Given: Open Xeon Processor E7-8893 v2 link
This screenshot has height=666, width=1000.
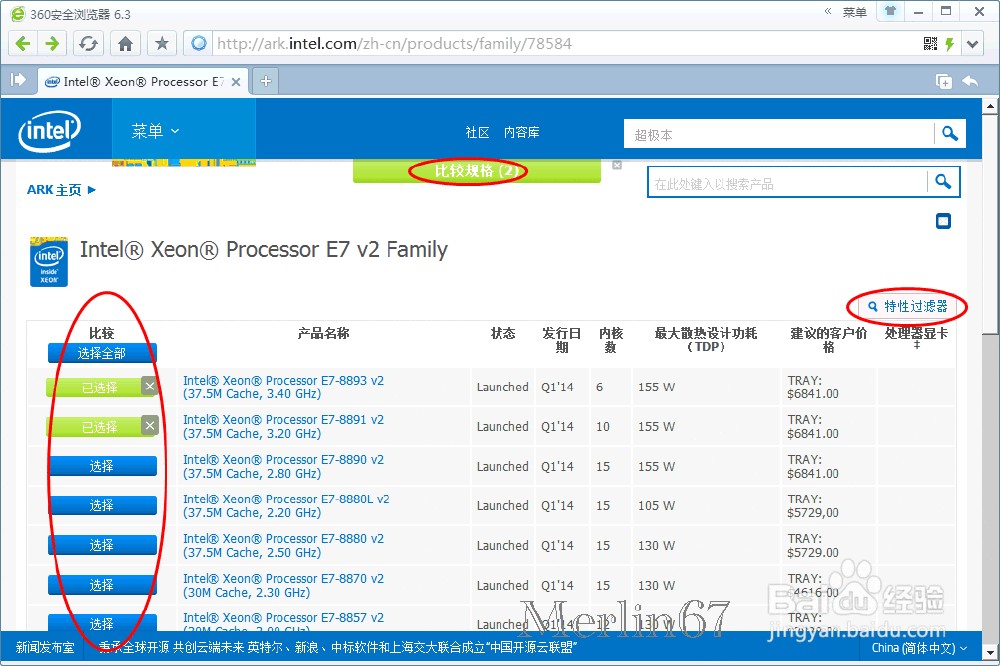Looking at the screenshot, I should (283, 387).
